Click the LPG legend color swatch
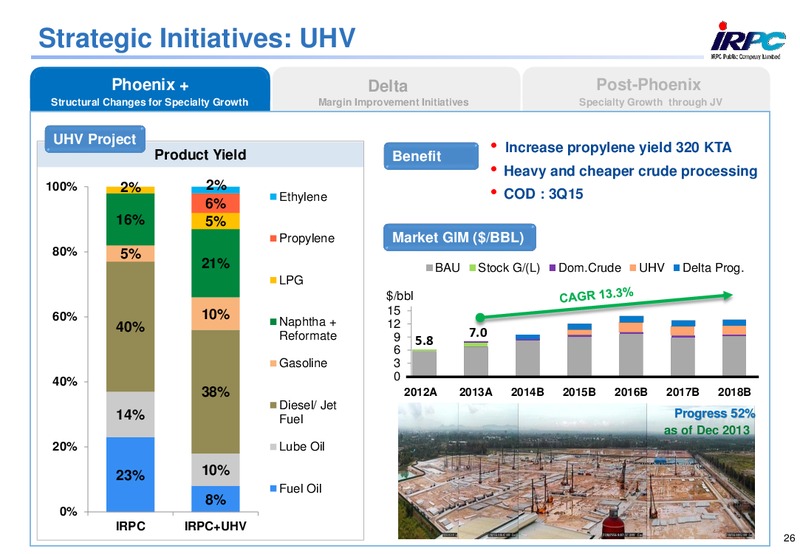 click(x=273, y=280)
